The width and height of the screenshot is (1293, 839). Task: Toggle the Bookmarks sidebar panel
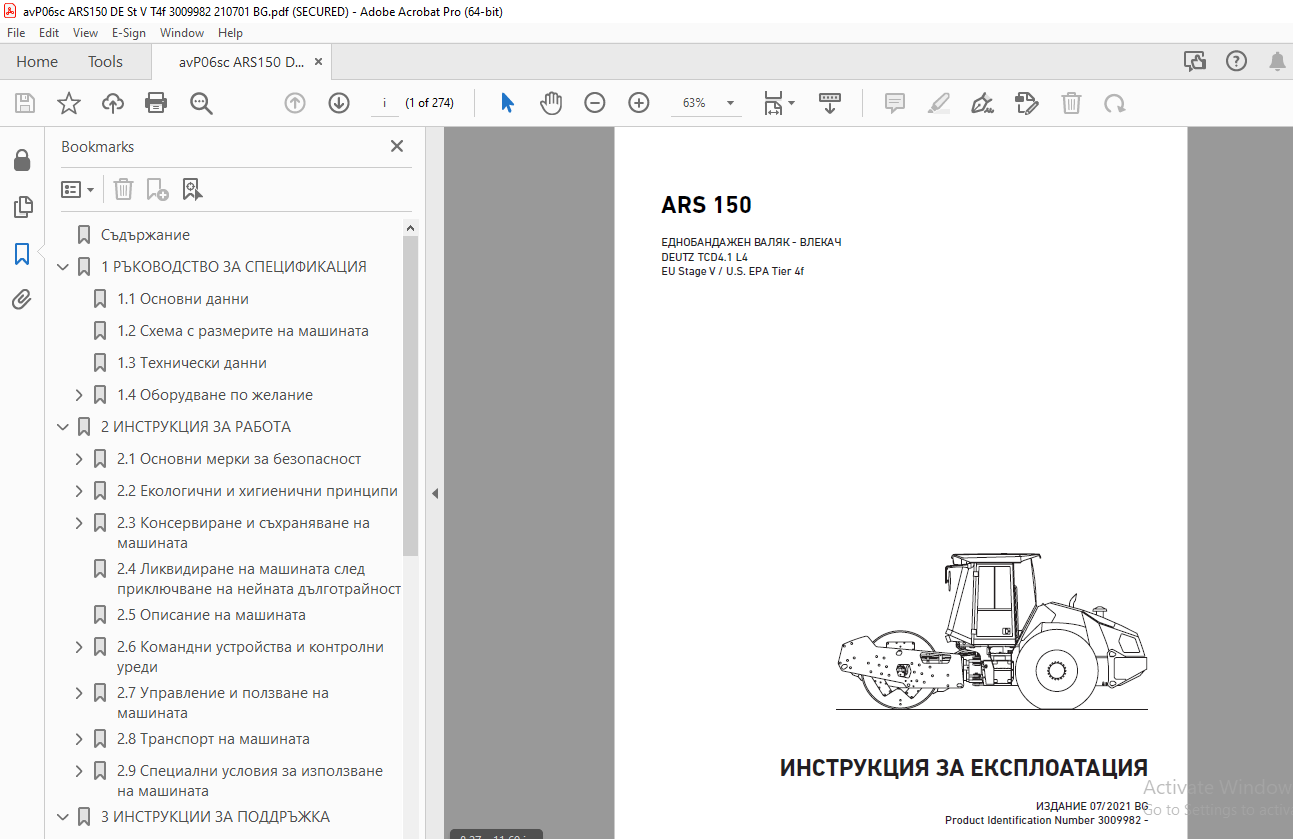click(x=22, y=253)
